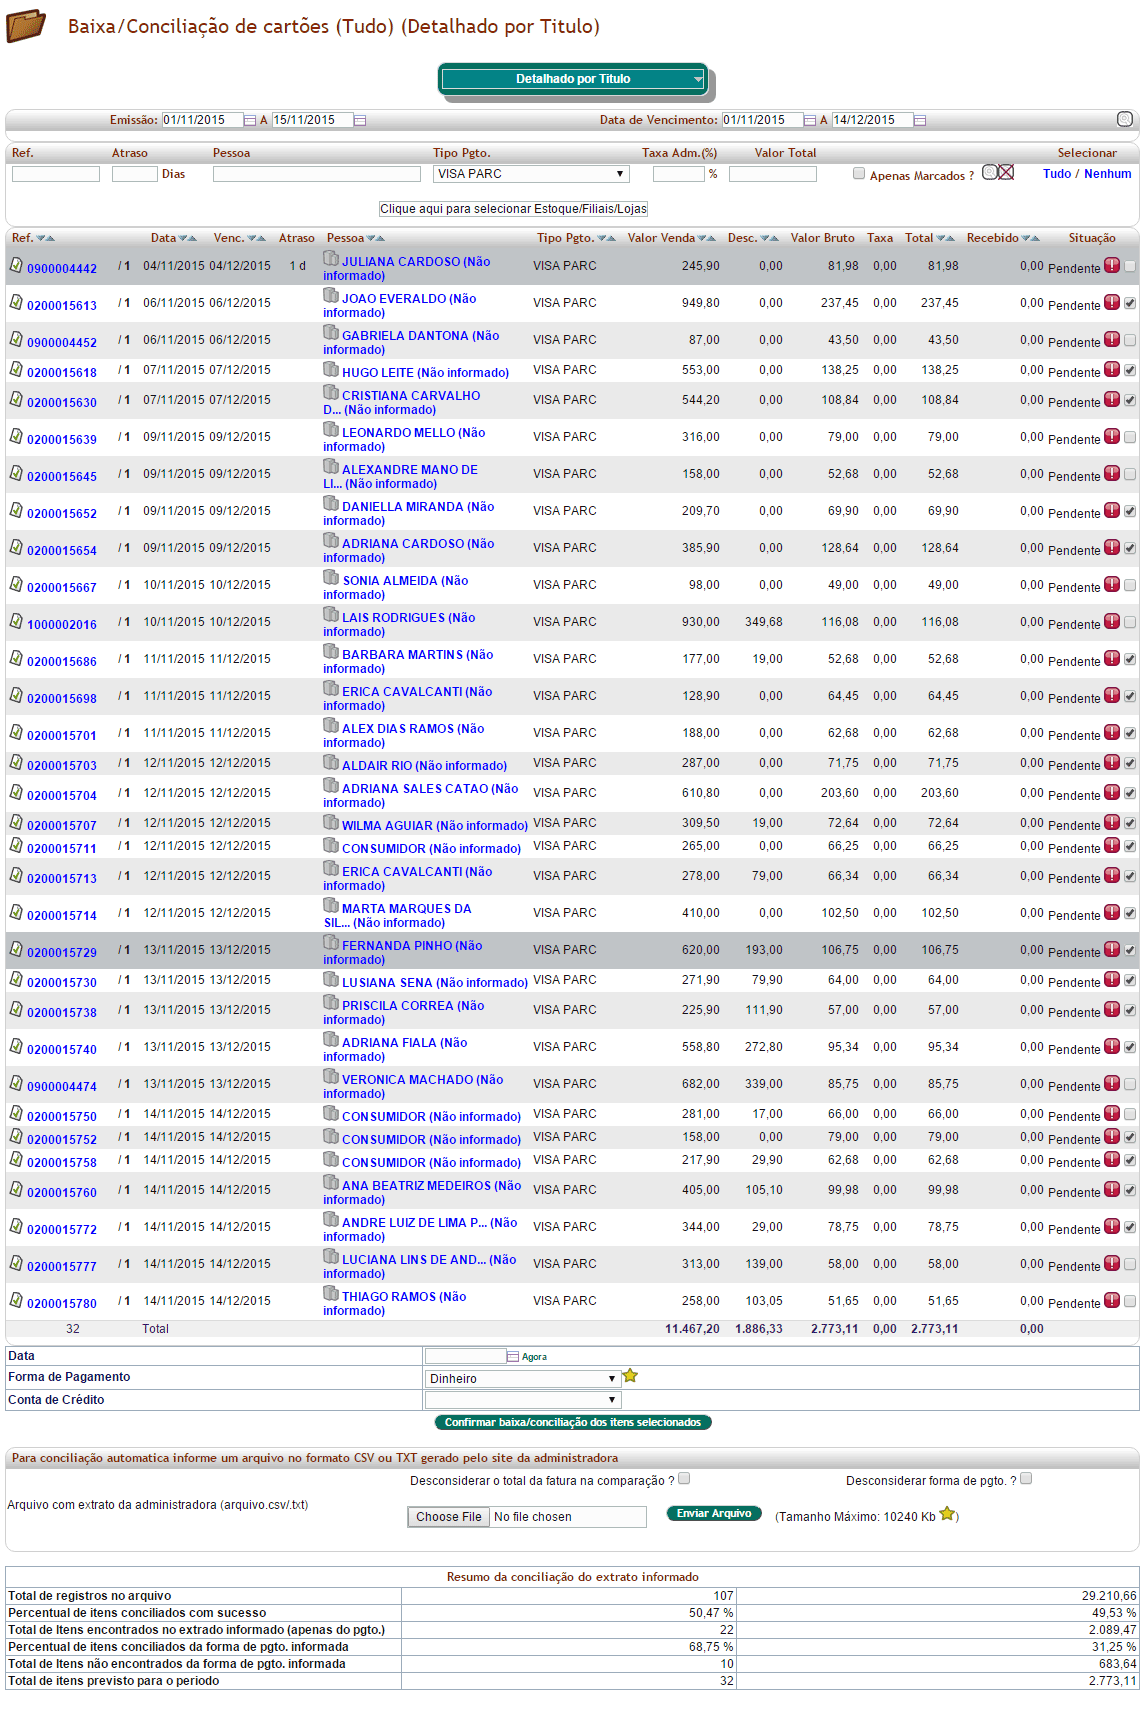Open the Conta de Crédito dropdown
Viewport: 1146px width, 1719px height.
pyautogui.click(x=523, y=1400)
